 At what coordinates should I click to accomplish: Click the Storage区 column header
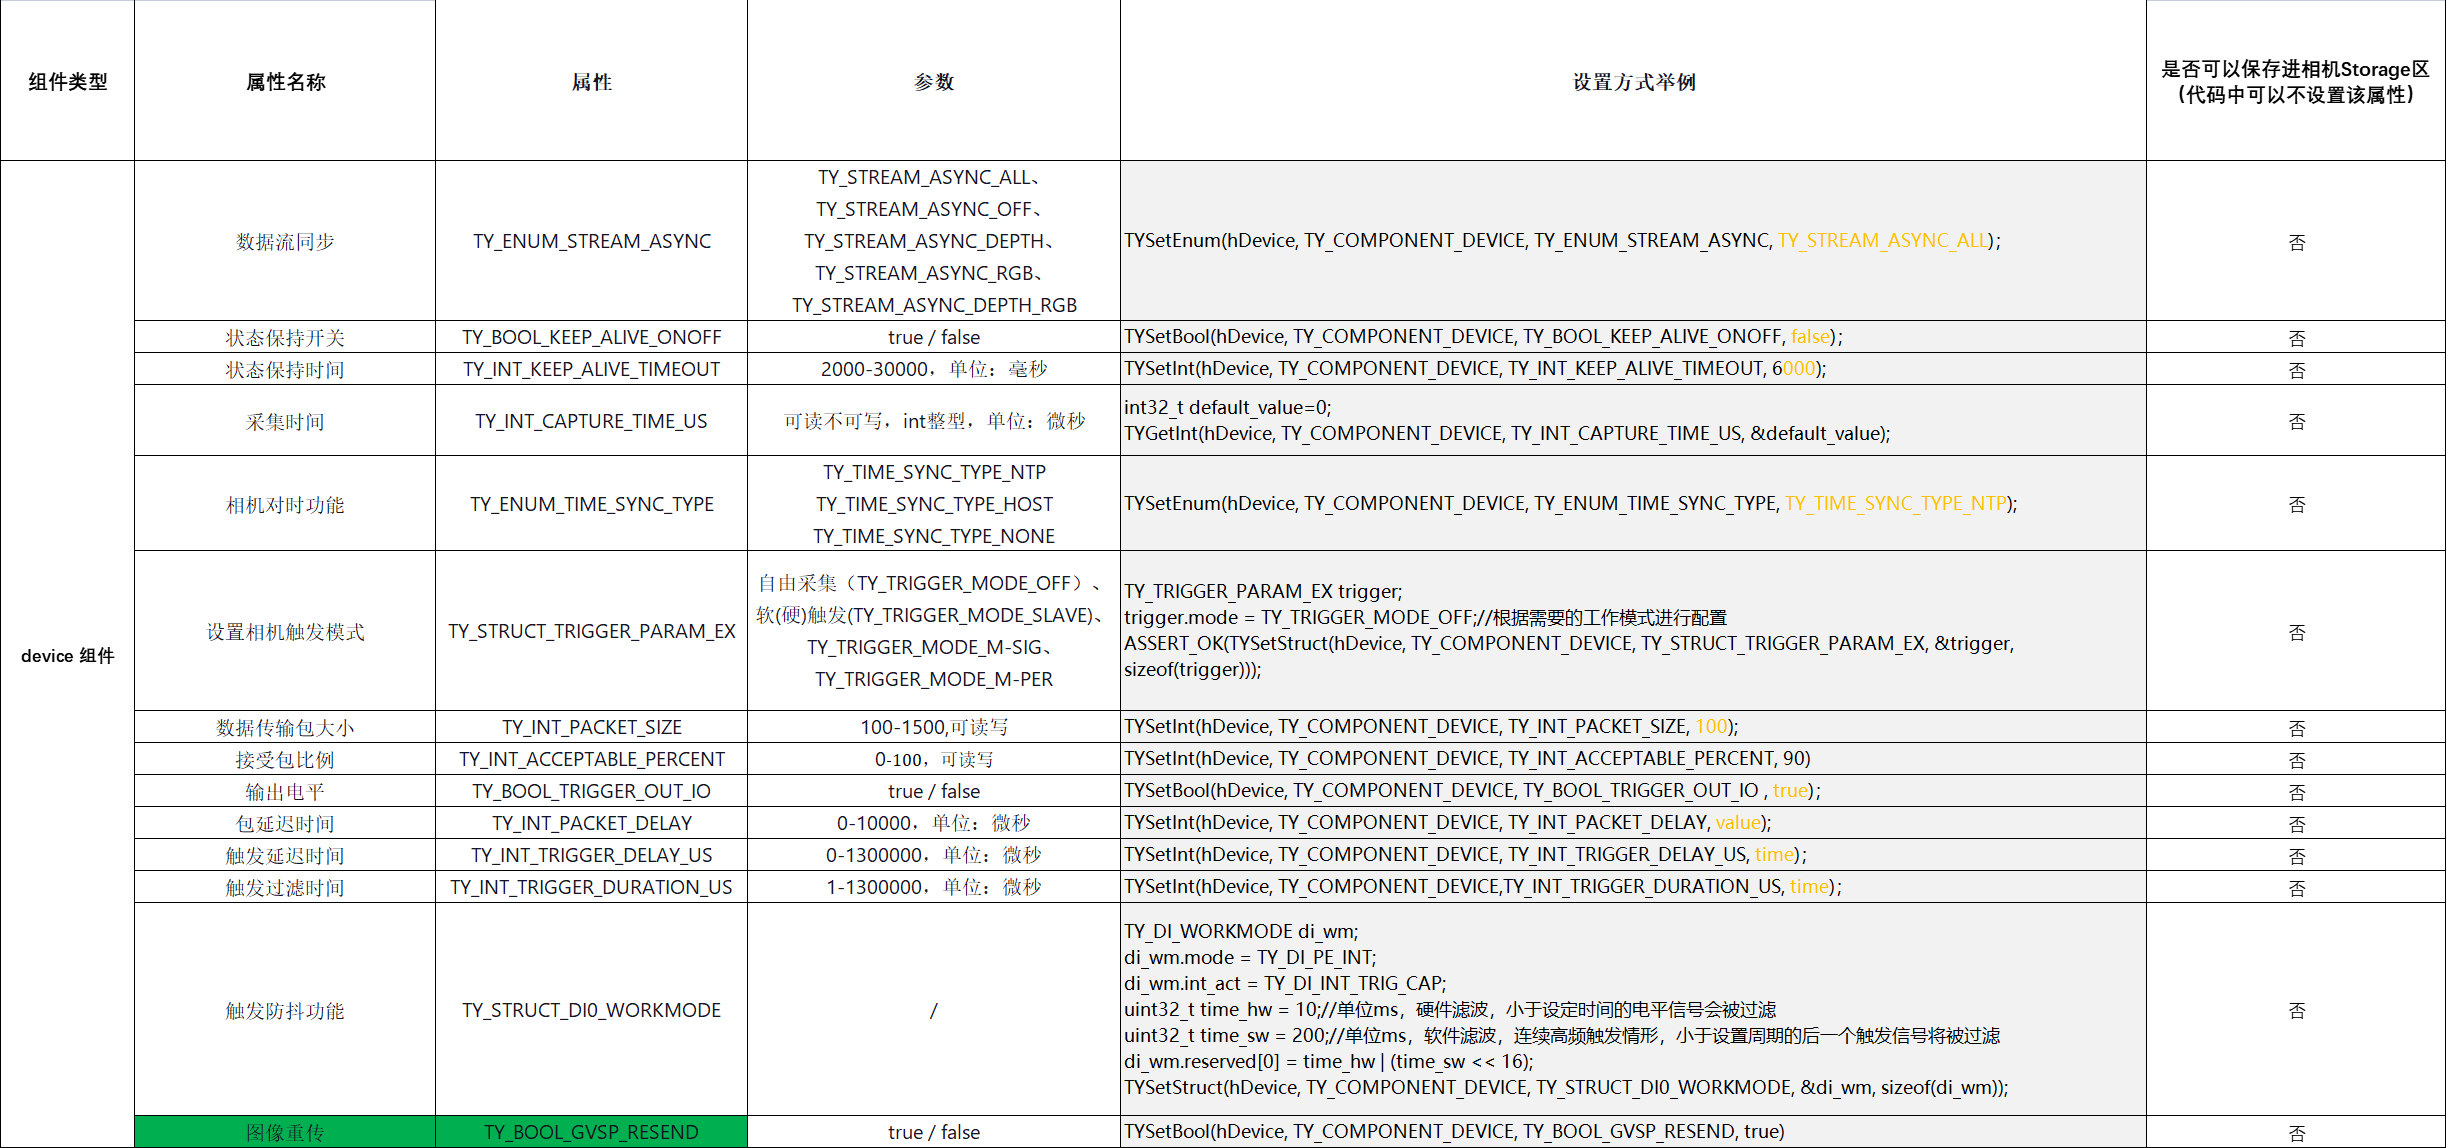click(2295, 82)
